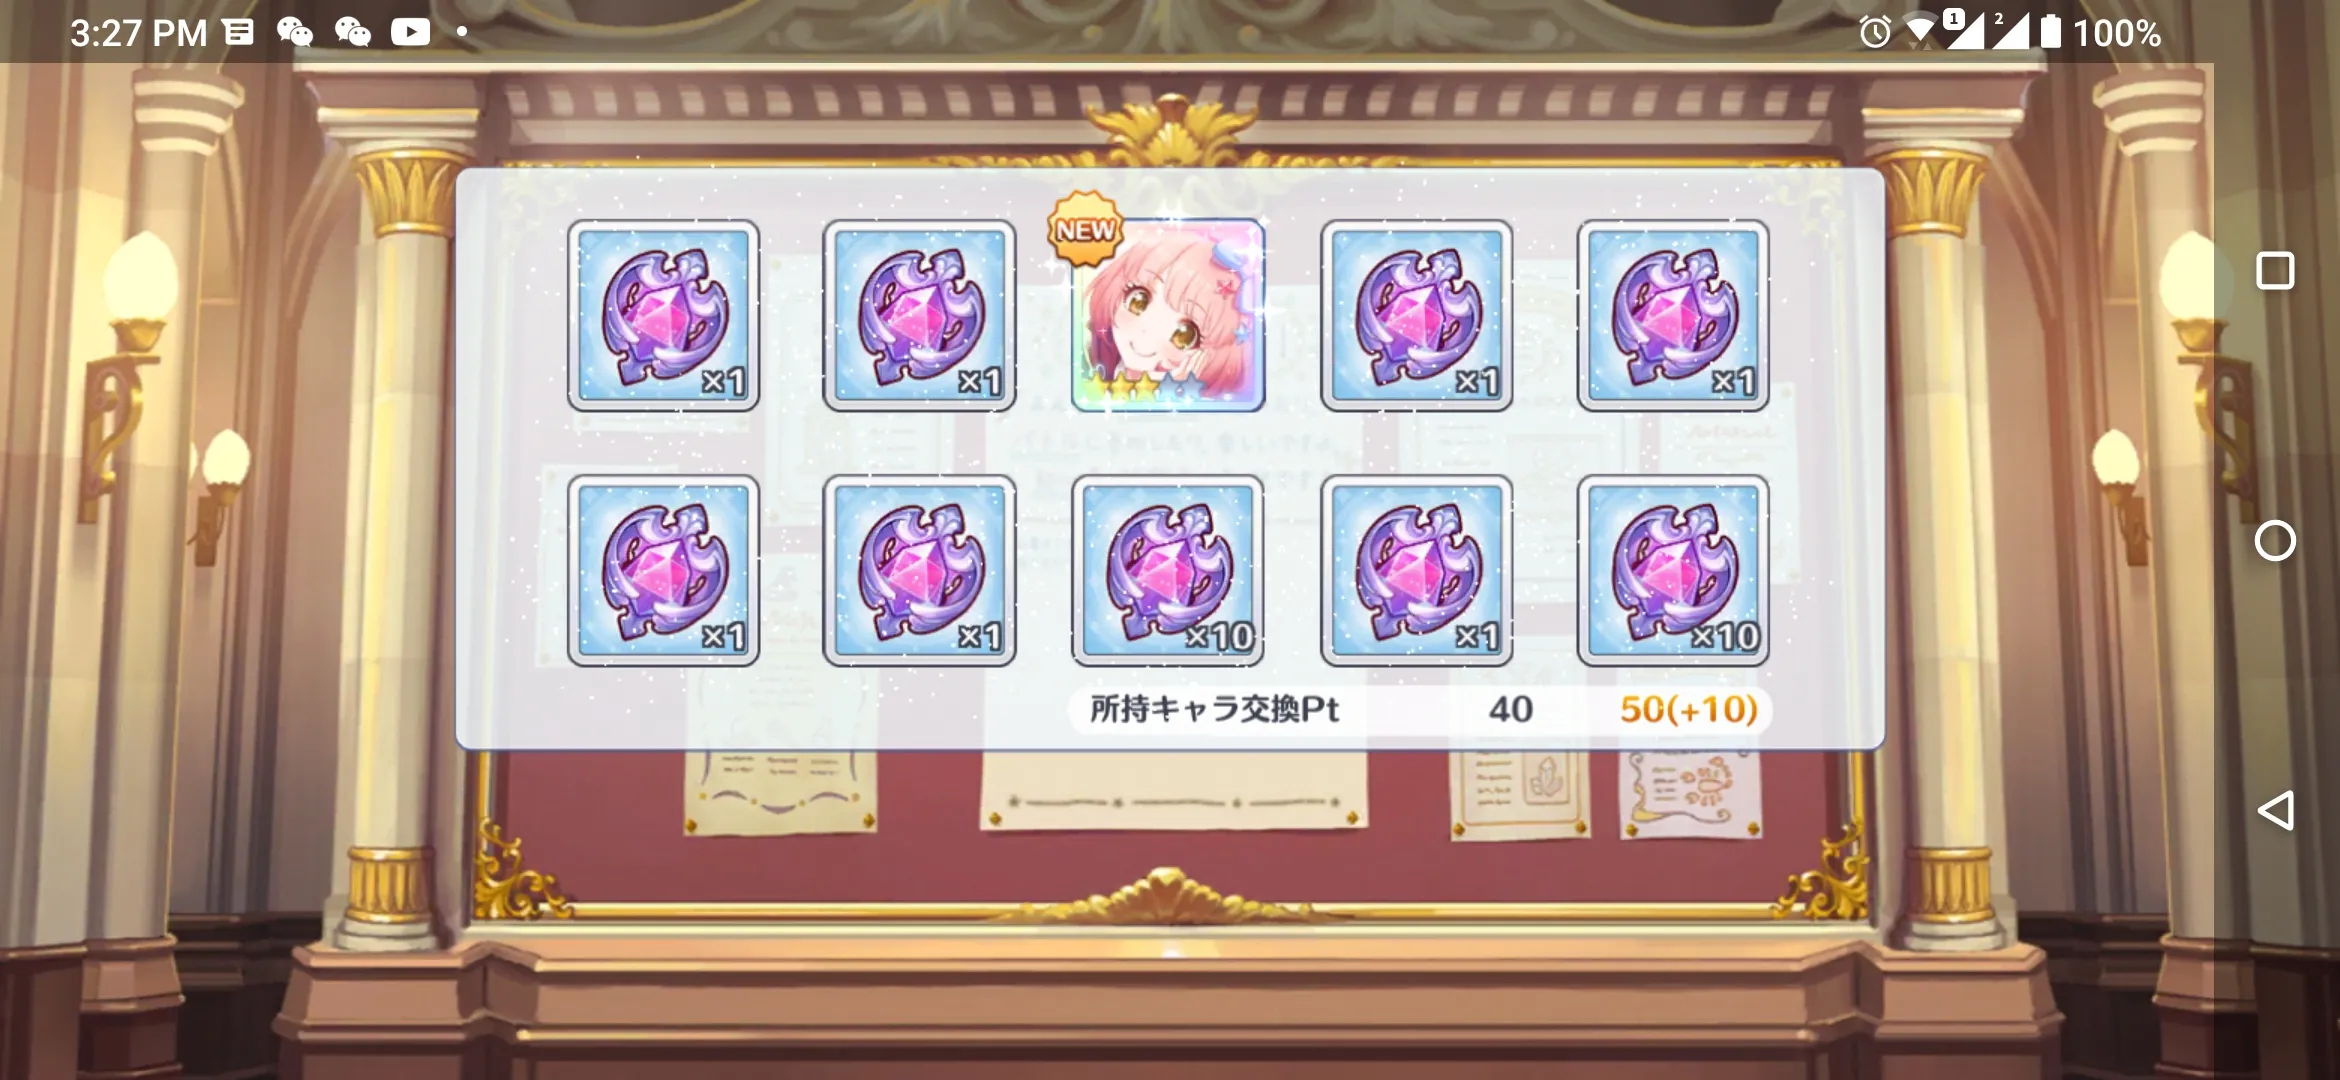Screen dimensions: 2340x1080
Task: Open recent apps with square button
Action: tap(2275, 271)
